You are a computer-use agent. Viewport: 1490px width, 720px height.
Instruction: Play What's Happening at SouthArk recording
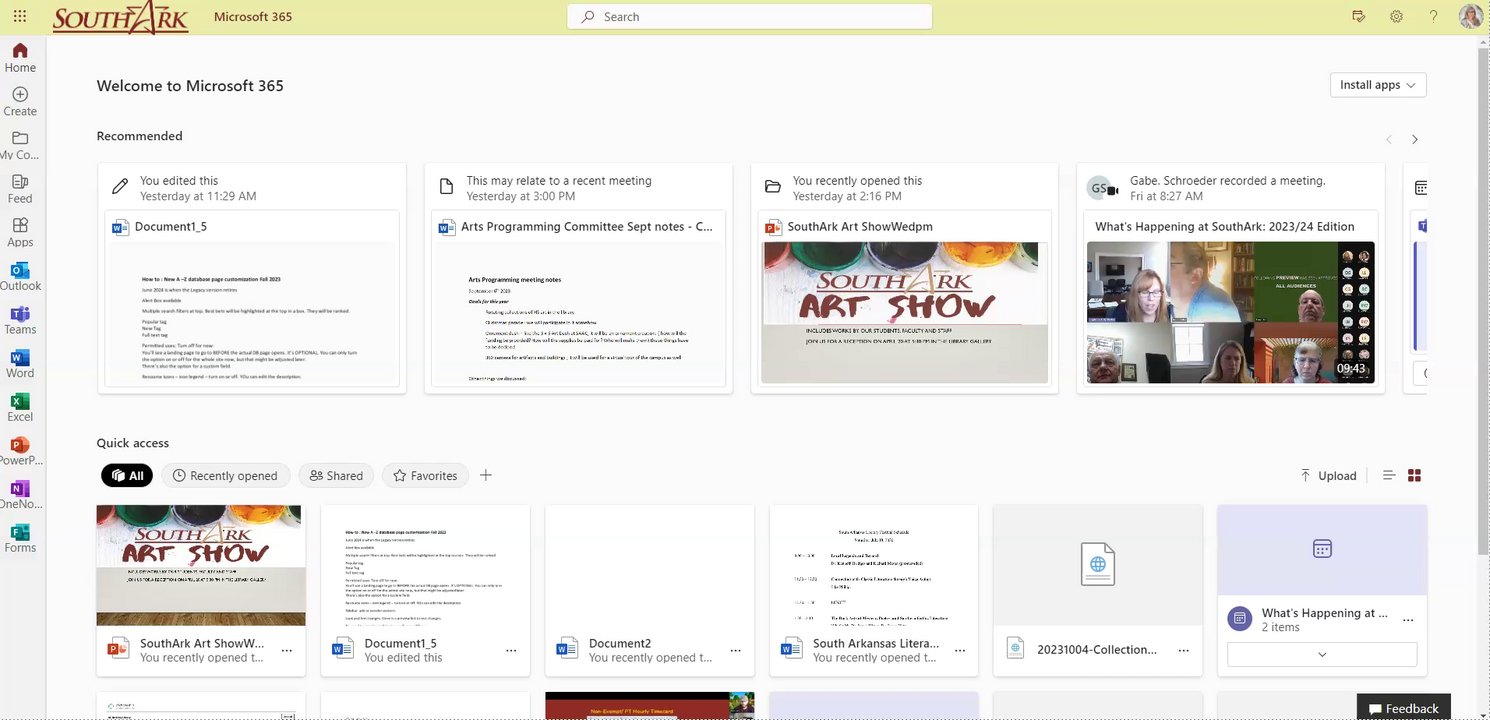click(x=1231, y=312)
